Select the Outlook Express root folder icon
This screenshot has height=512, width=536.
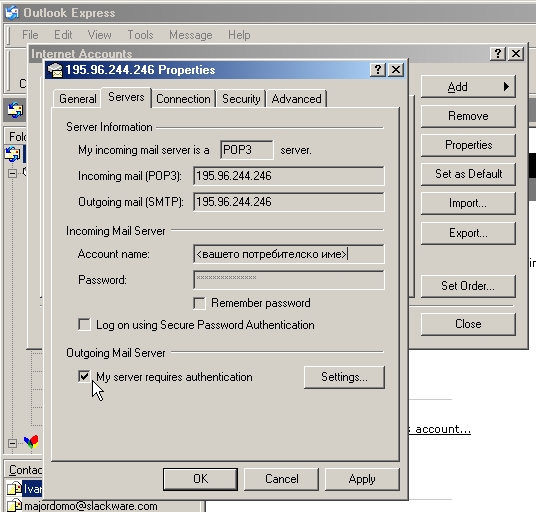[12, 154]
